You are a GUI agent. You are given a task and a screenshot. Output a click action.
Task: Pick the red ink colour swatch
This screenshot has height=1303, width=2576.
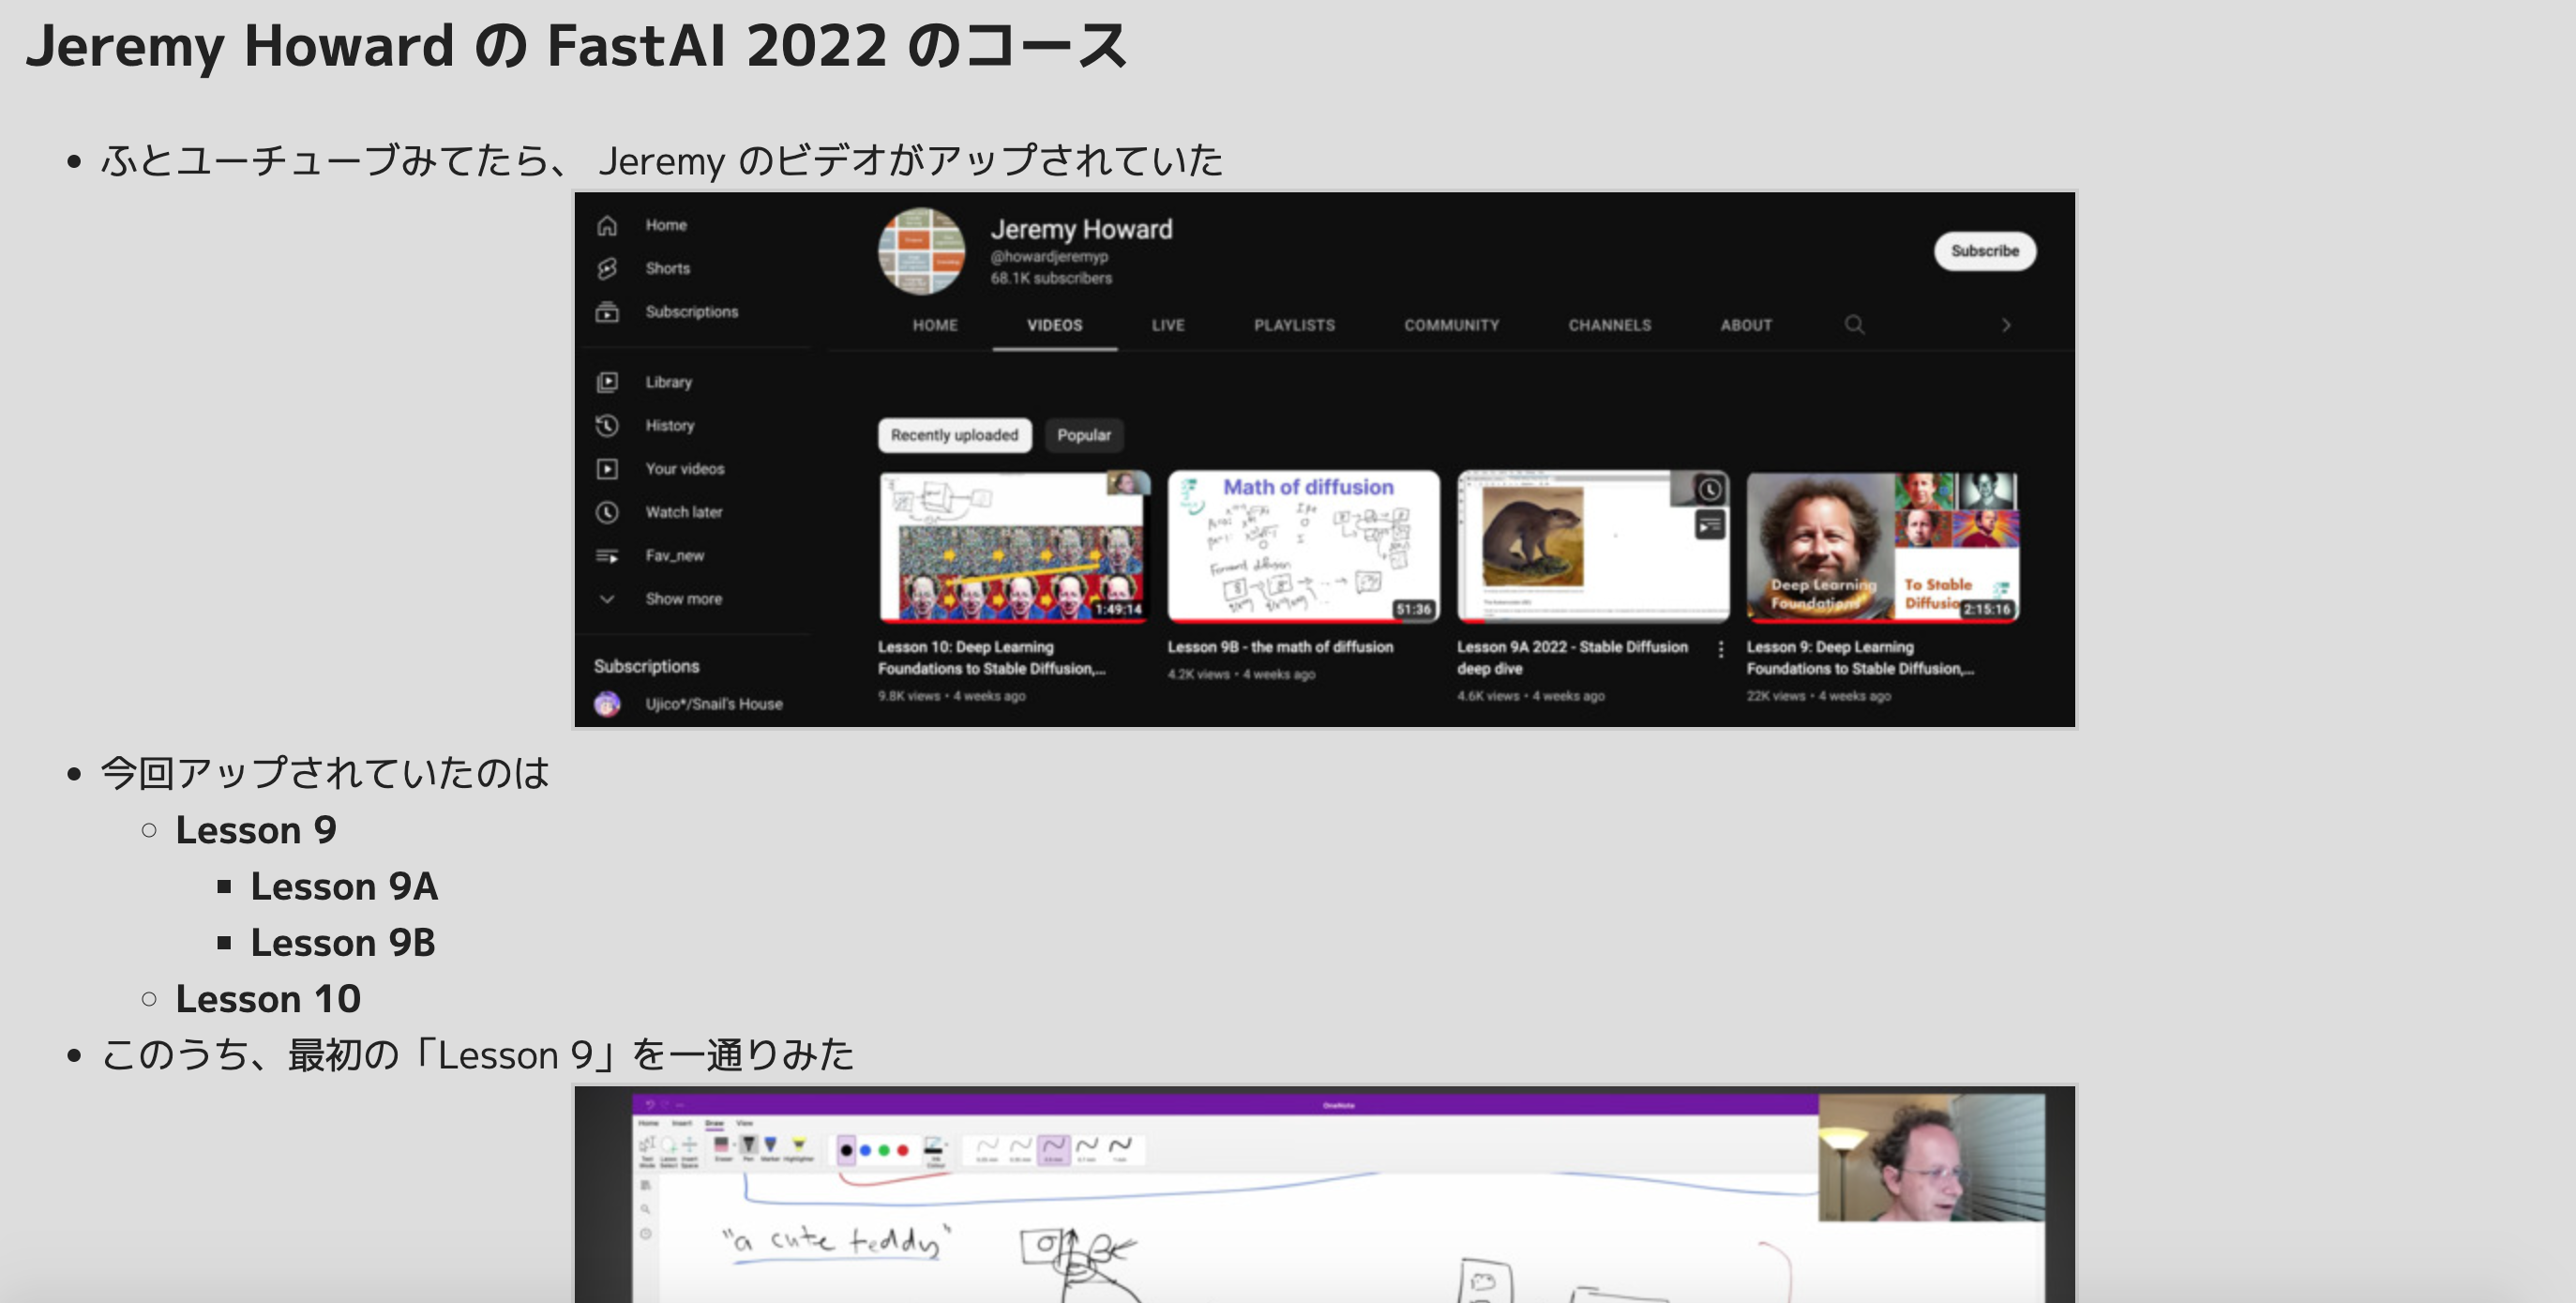pos(903,1151)
